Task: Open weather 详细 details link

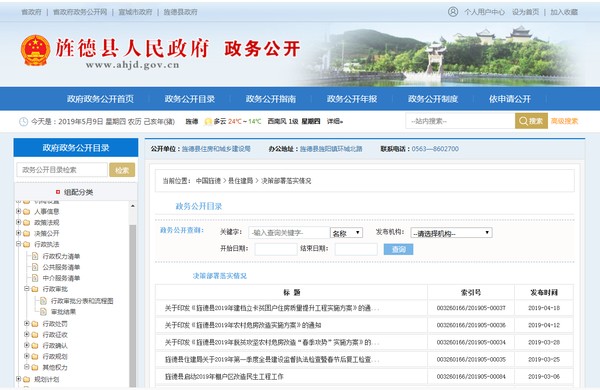Action: coord(335,121)
